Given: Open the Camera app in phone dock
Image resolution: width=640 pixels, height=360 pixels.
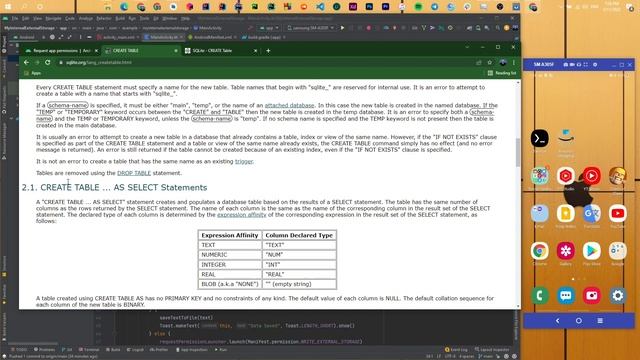Looking at the screenshot, I should (592, 296).
